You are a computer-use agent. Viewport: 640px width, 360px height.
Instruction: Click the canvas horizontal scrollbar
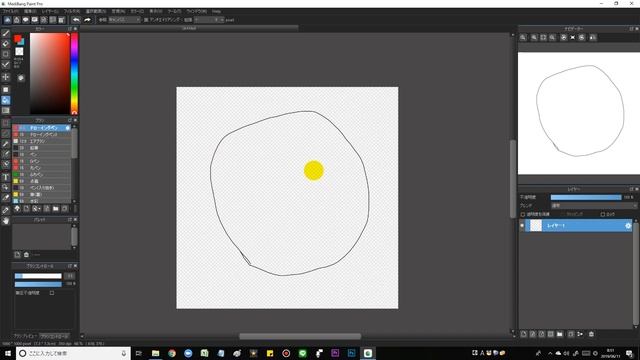300,336
